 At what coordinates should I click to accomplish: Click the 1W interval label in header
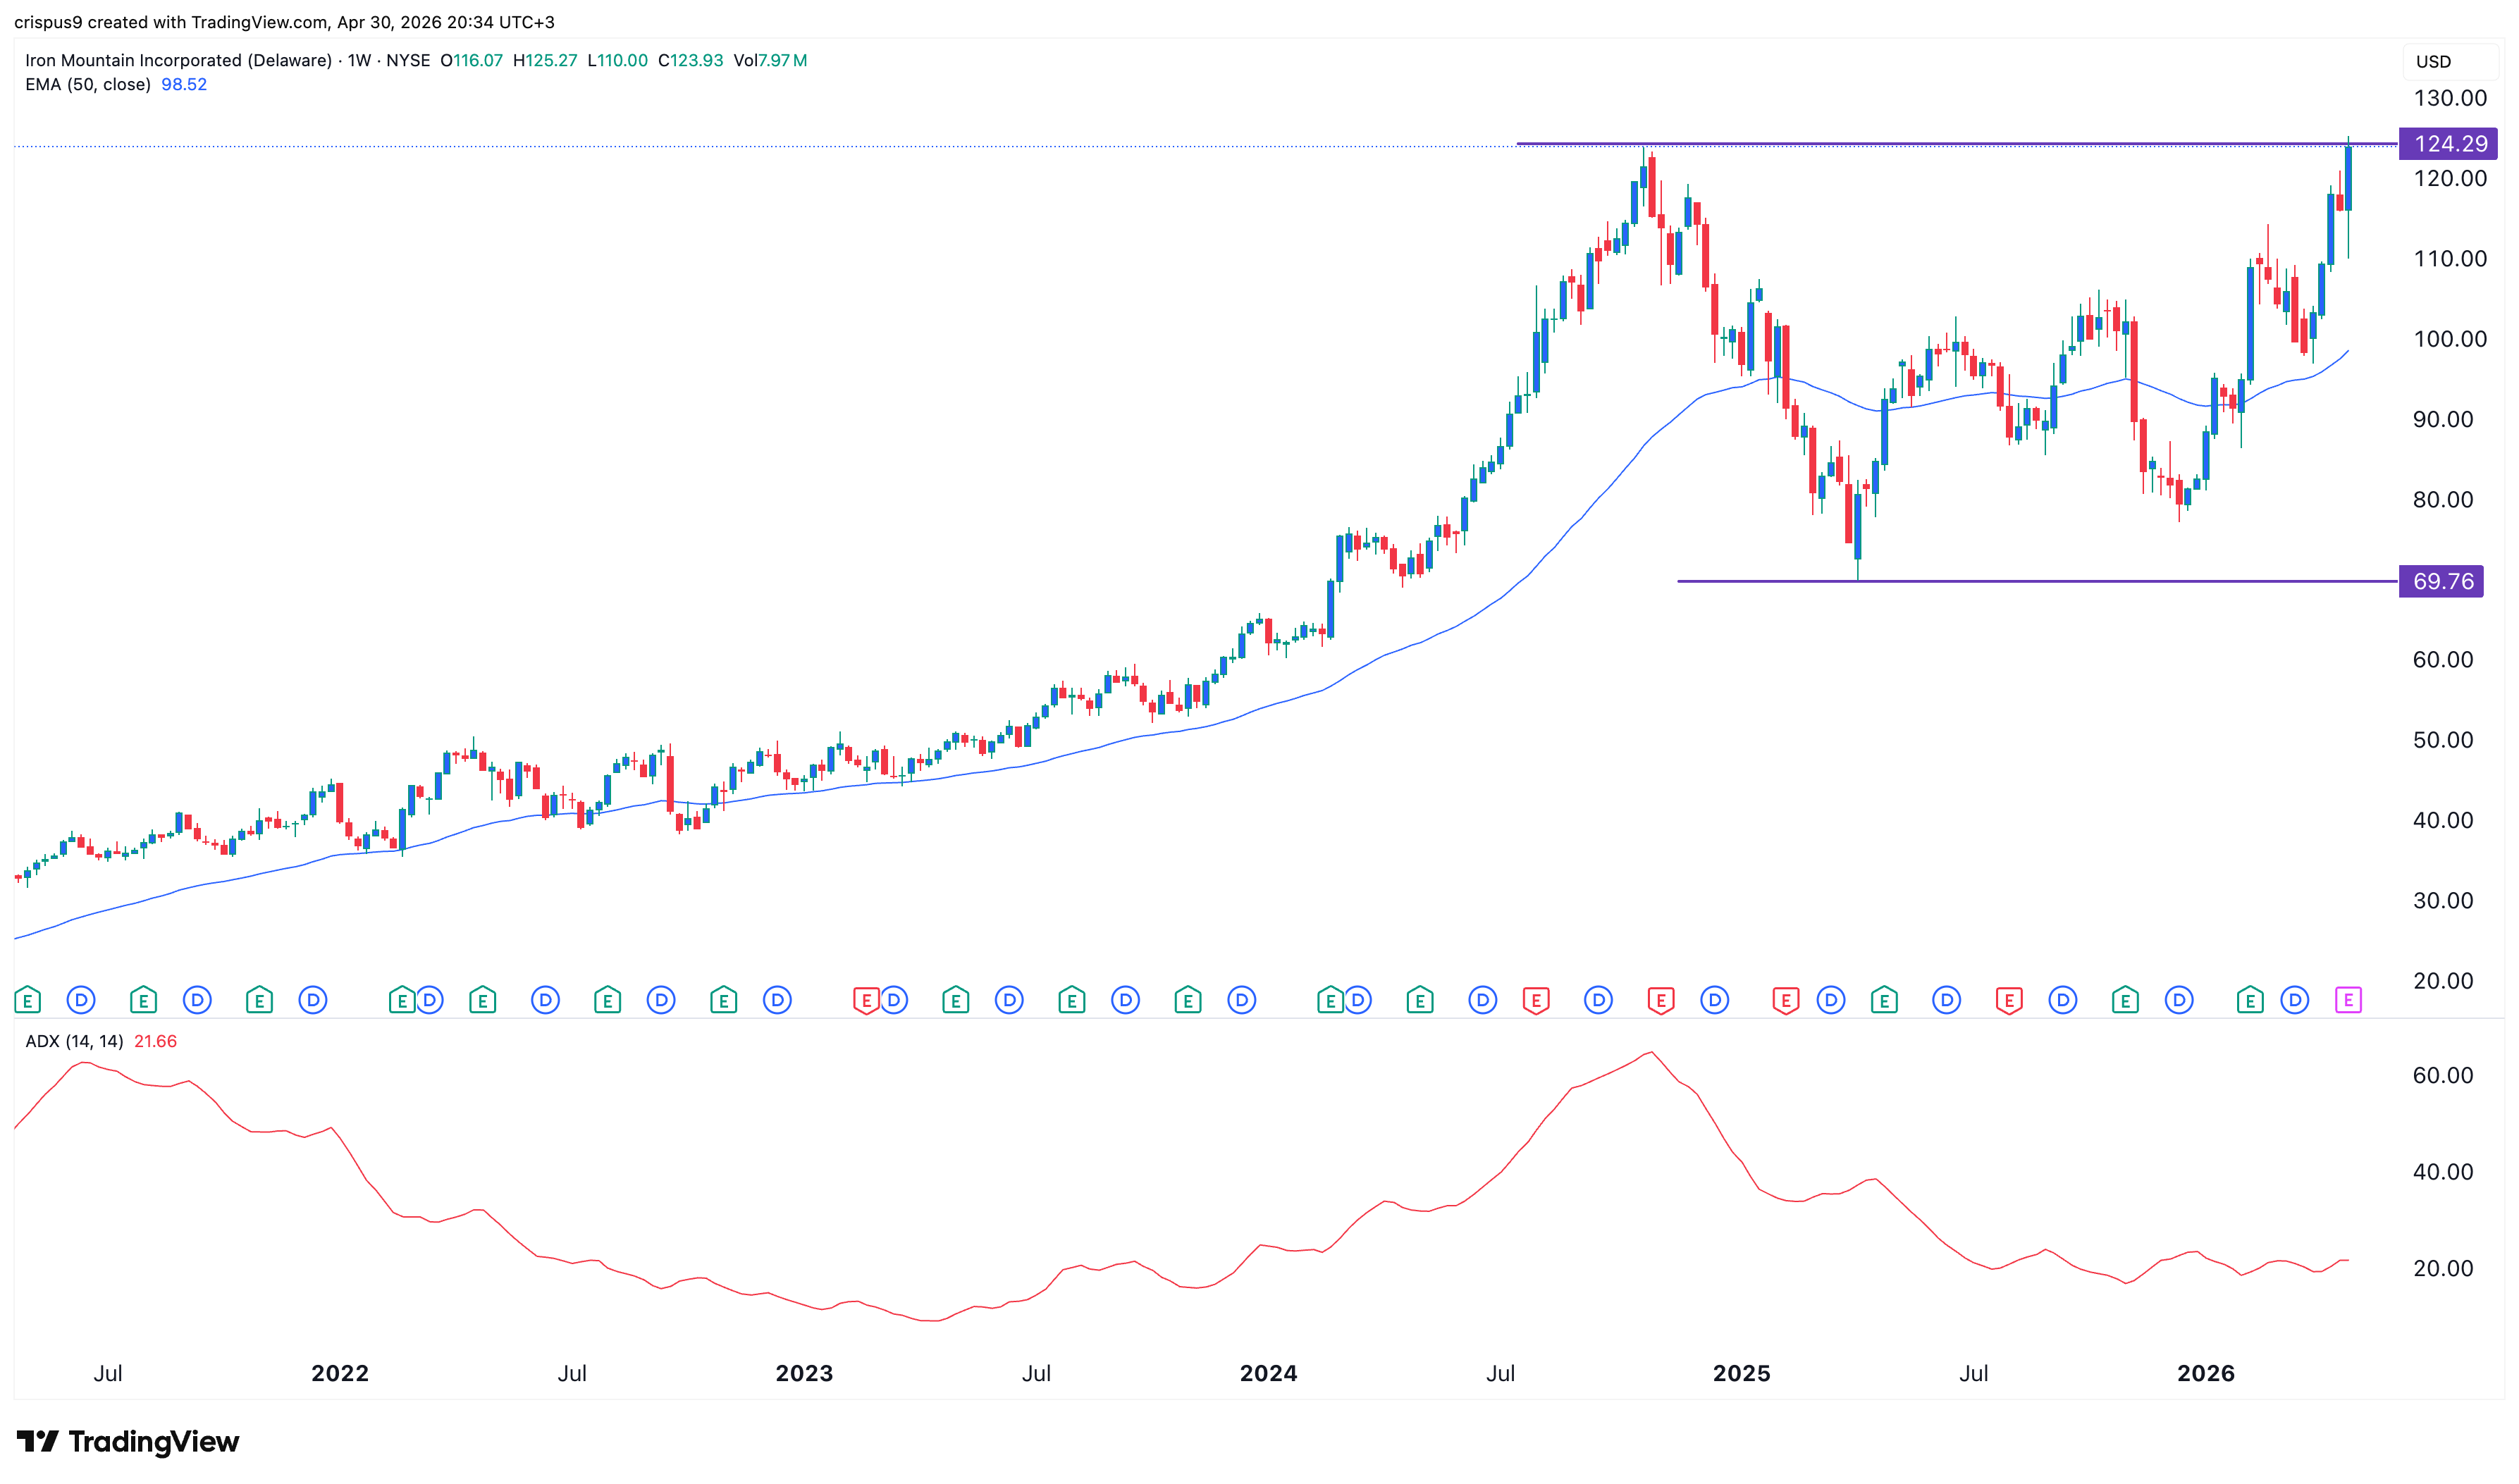tap(359, 61)
